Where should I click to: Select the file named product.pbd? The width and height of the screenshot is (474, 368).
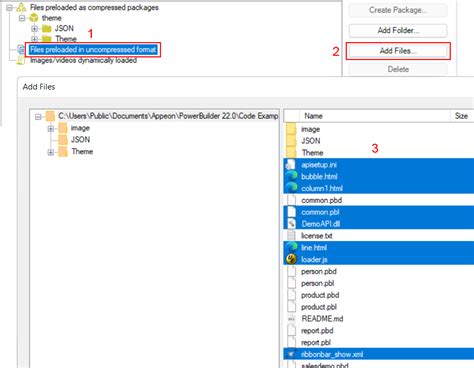click(320, 295)
